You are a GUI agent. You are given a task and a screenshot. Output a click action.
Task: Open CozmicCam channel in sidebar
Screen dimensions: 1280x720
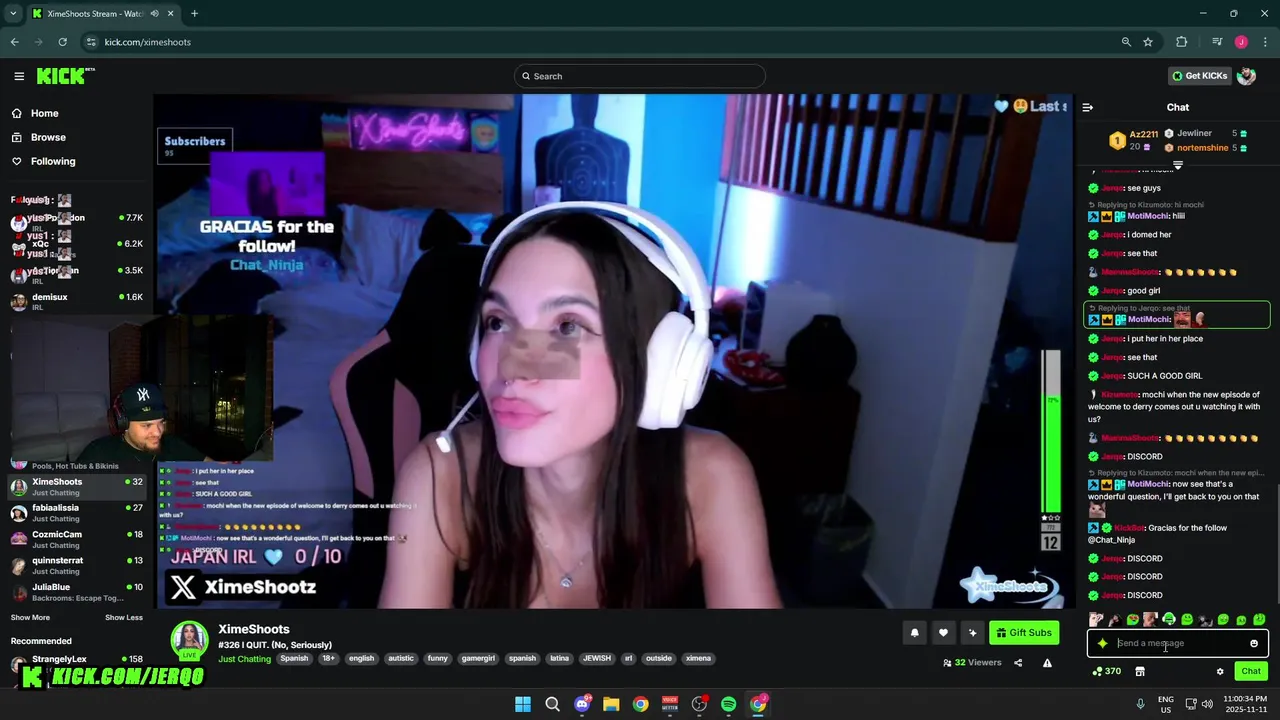tap(76, 538)
